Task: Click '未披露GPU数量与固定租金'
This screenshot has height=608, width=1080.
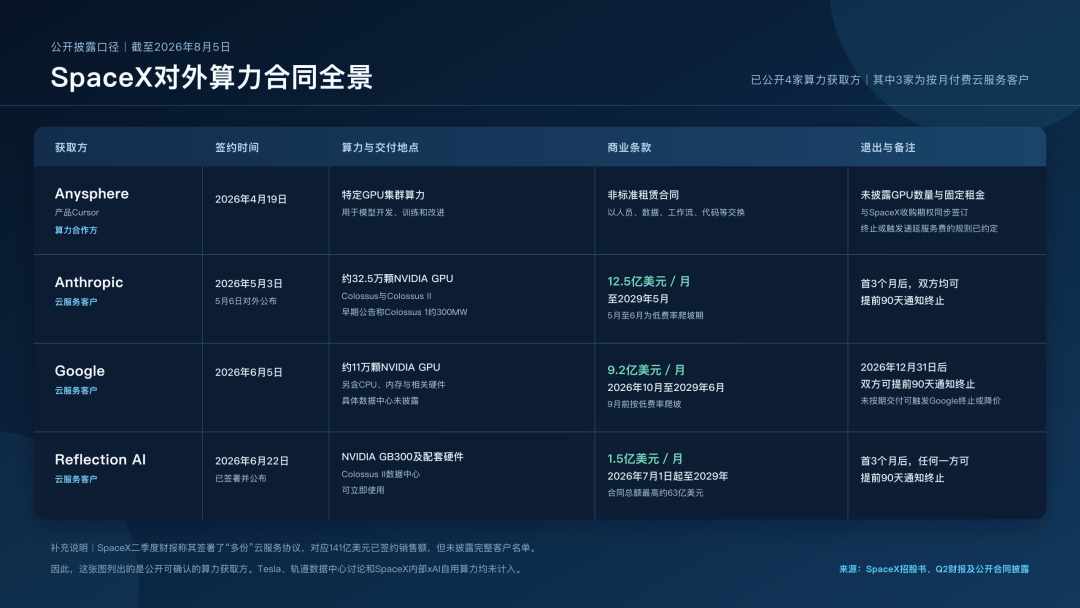Action: tap(922, 195)
